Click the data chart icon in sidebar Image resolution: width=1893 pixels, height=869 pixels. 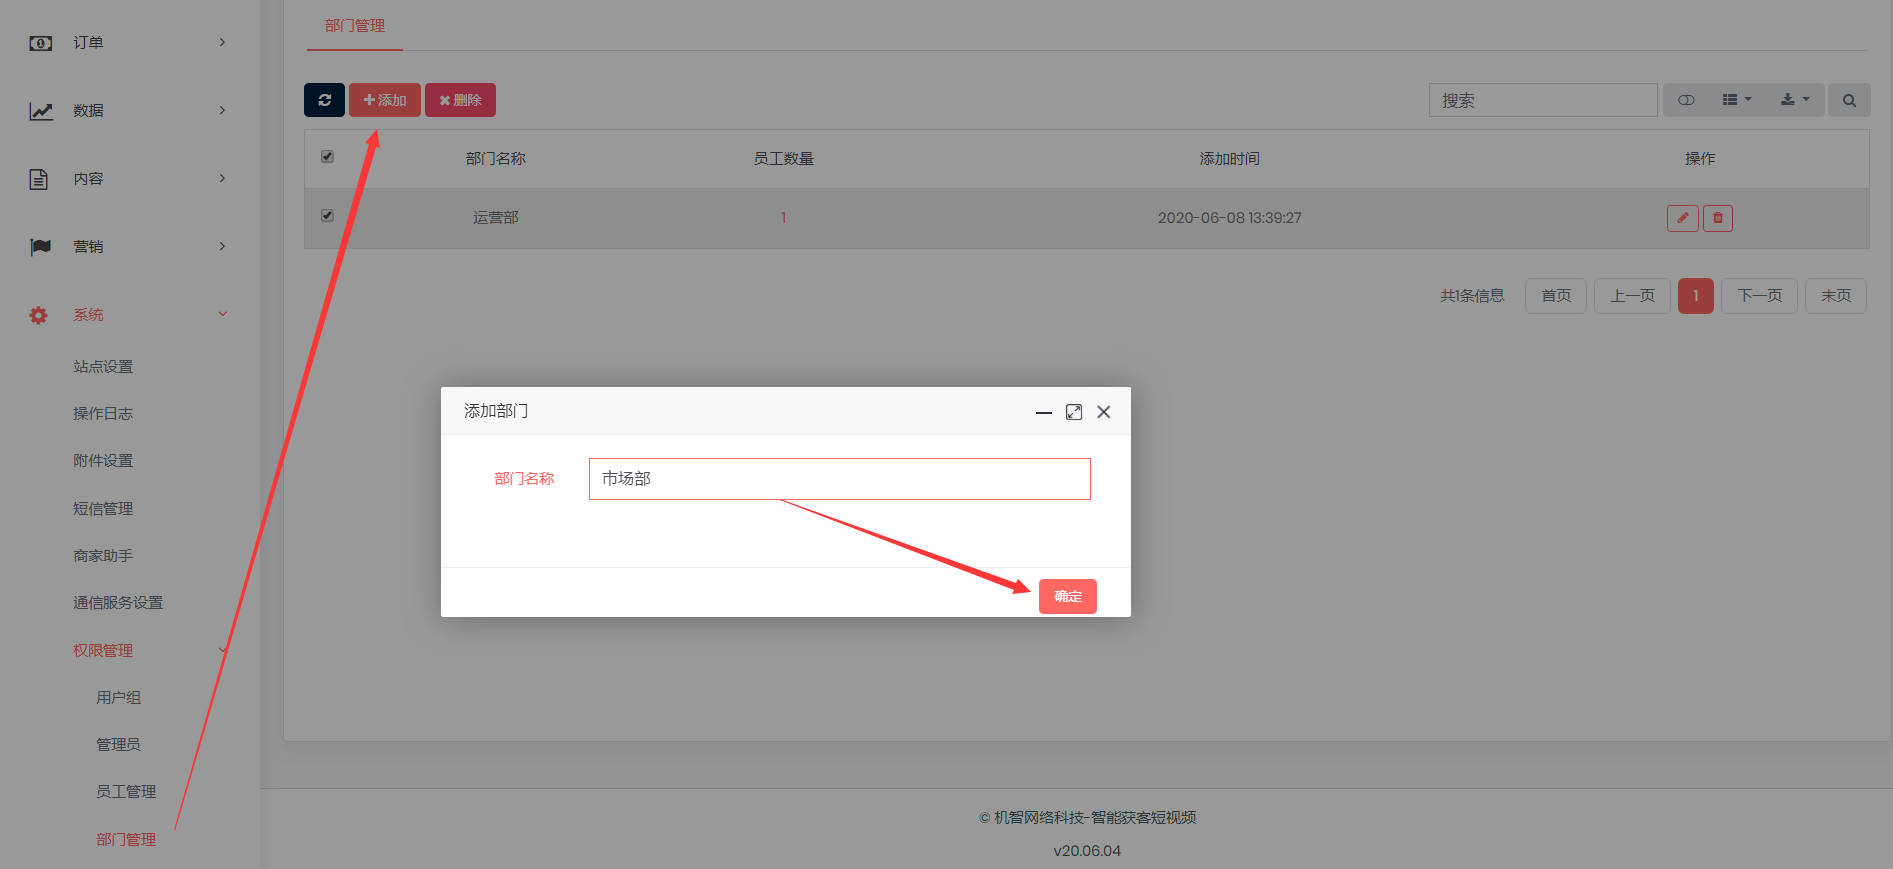41,111
